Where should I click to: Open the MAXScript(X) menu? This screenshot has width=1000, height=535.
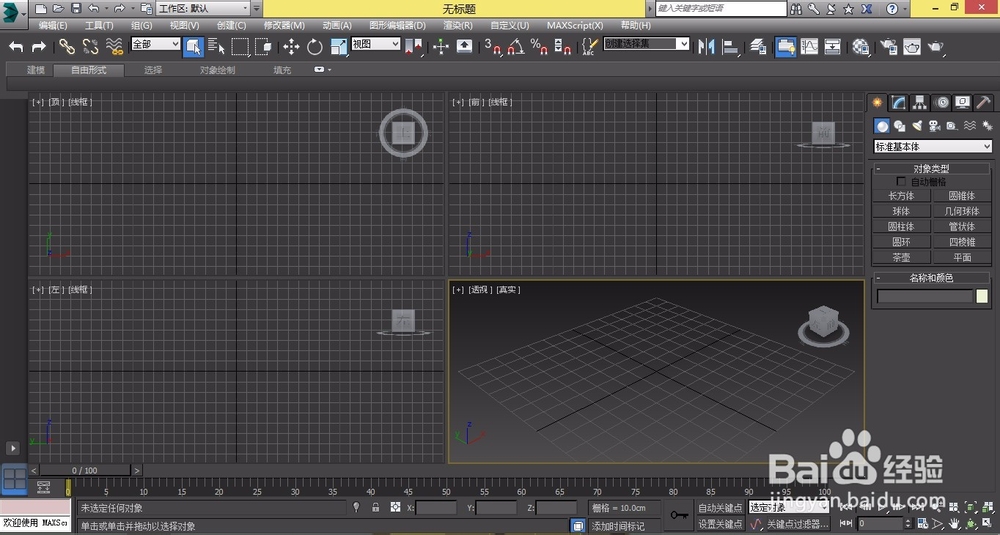(575, 26)
